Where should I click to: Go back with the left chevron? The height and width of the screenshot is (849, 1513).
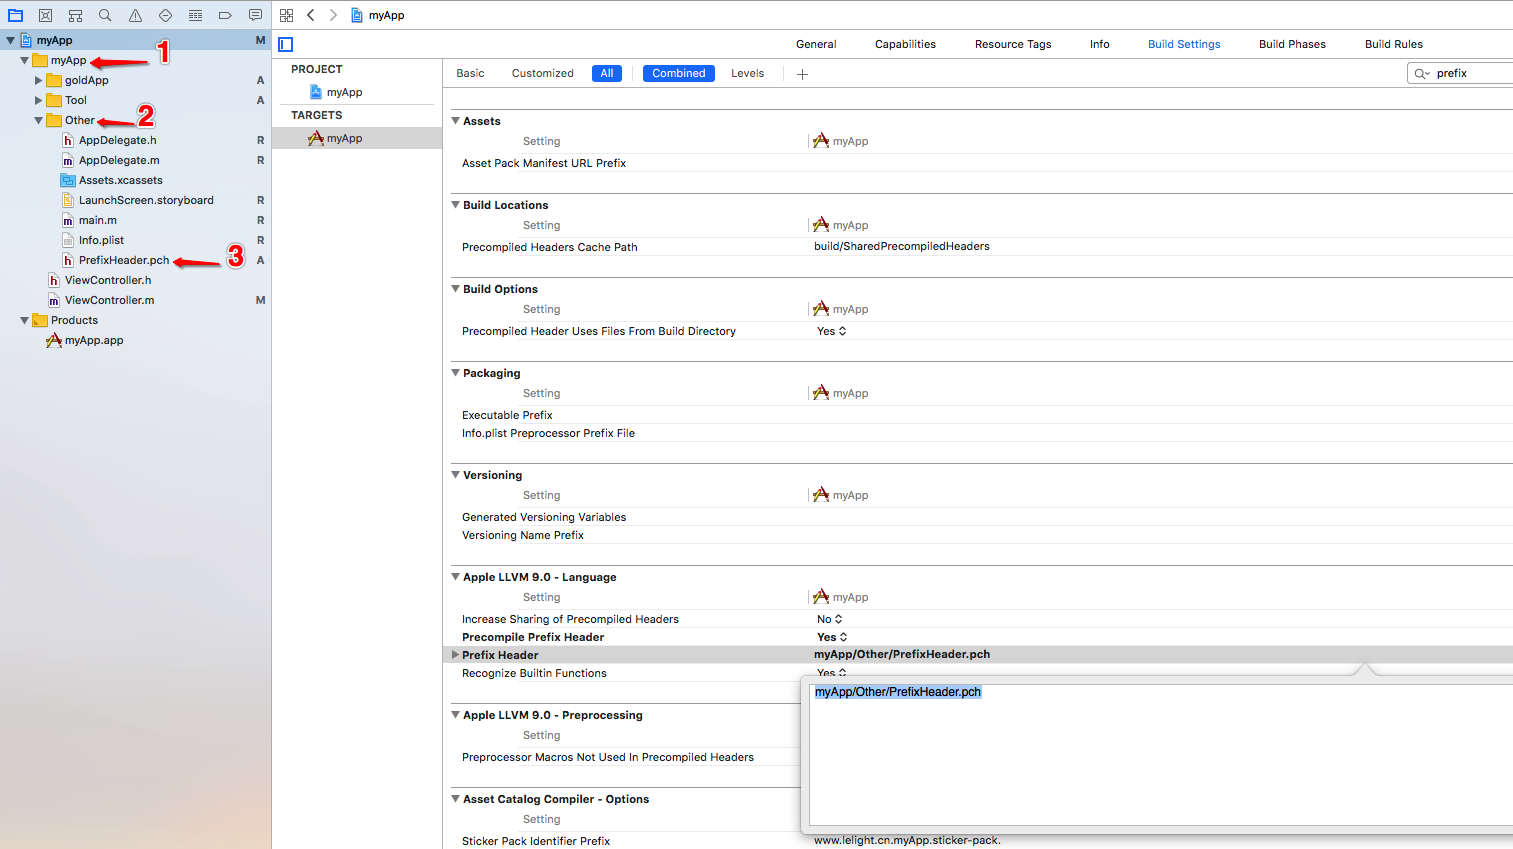tap(311, 15)
